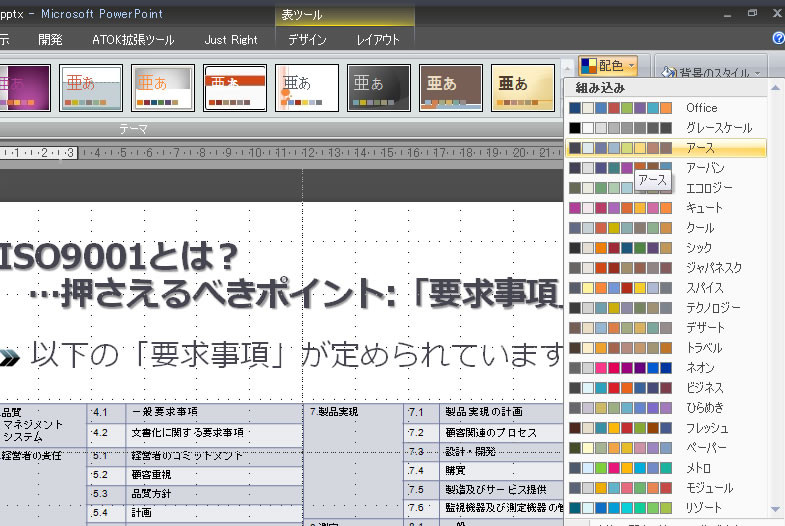
Task: Switch to the デザイン table tools tab
Action: [x=307, y=40]
